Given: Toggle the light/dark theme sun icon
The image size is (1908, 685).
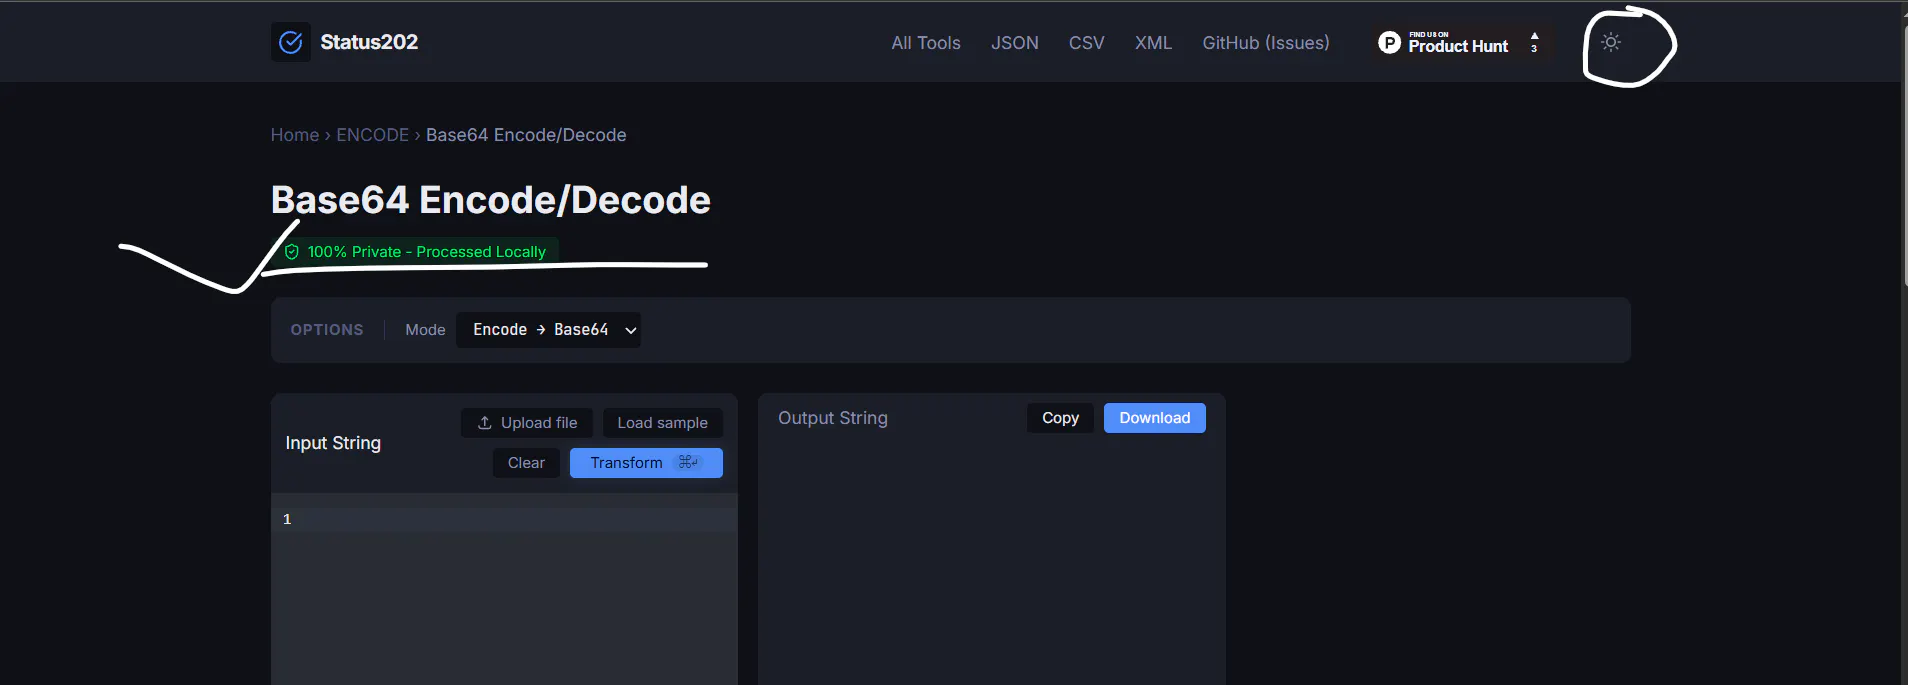Looking at the screenshot, I should point(1610,42).
